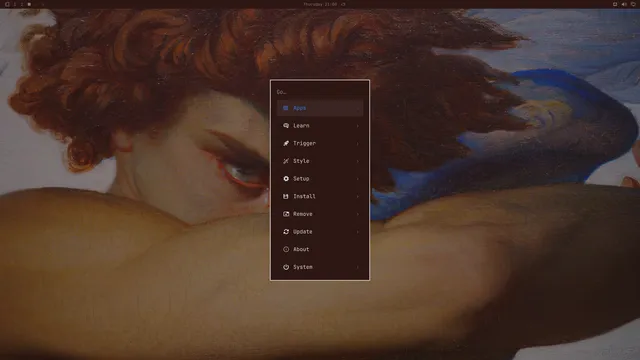Expand the Trigger submenu chevron
Image resolution: width=640 pixels, height=360 pixels.
[x=358, y=143]
